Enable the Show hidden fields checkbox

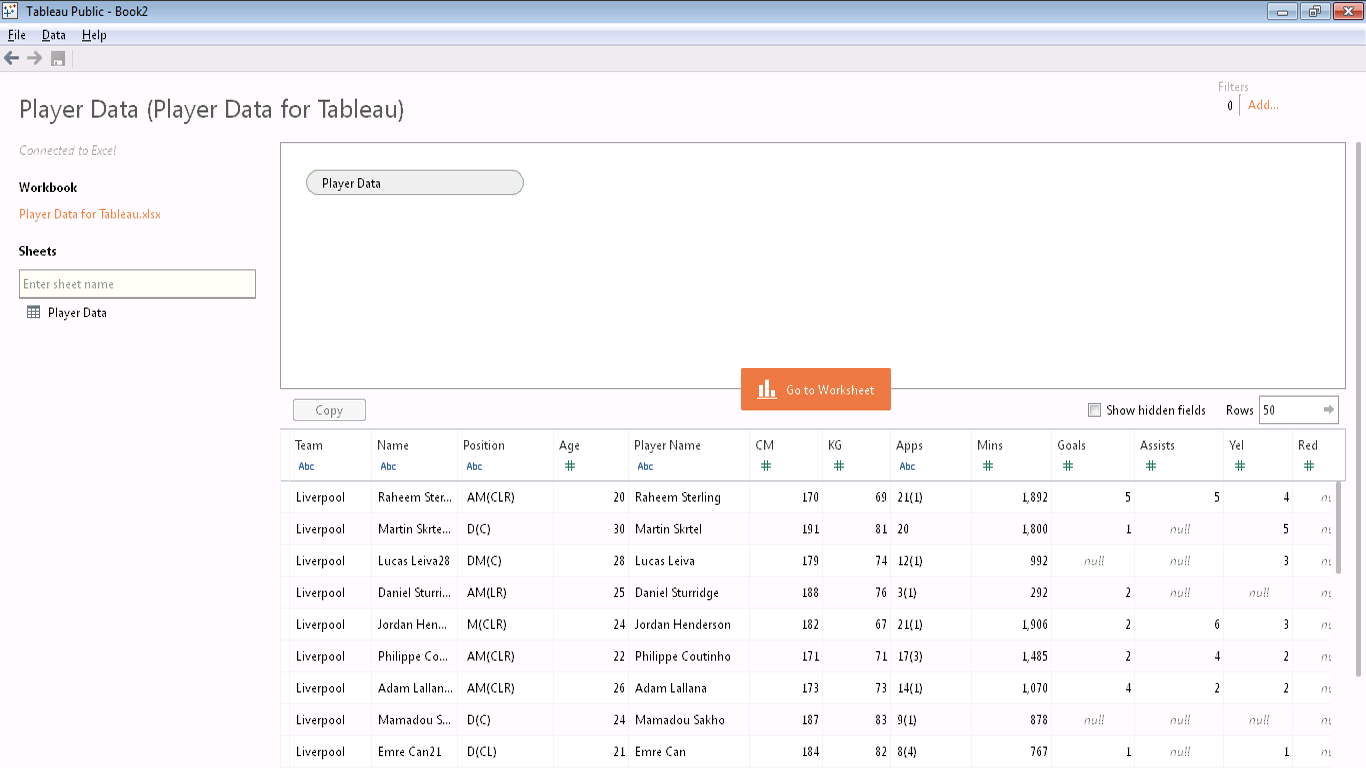point(1094,410)
